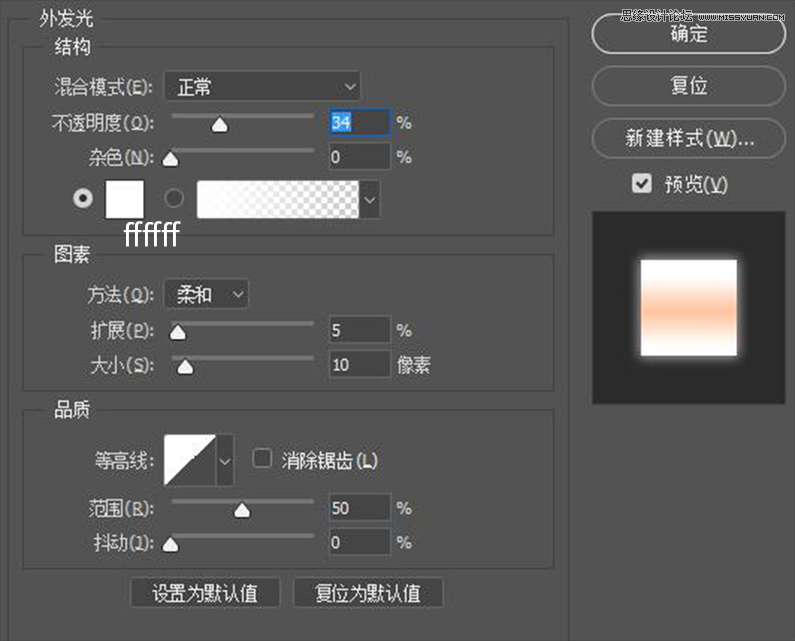Enable the 消除锯齿(L) checkbox
The image size is (795, 641).
coord(262,458)
